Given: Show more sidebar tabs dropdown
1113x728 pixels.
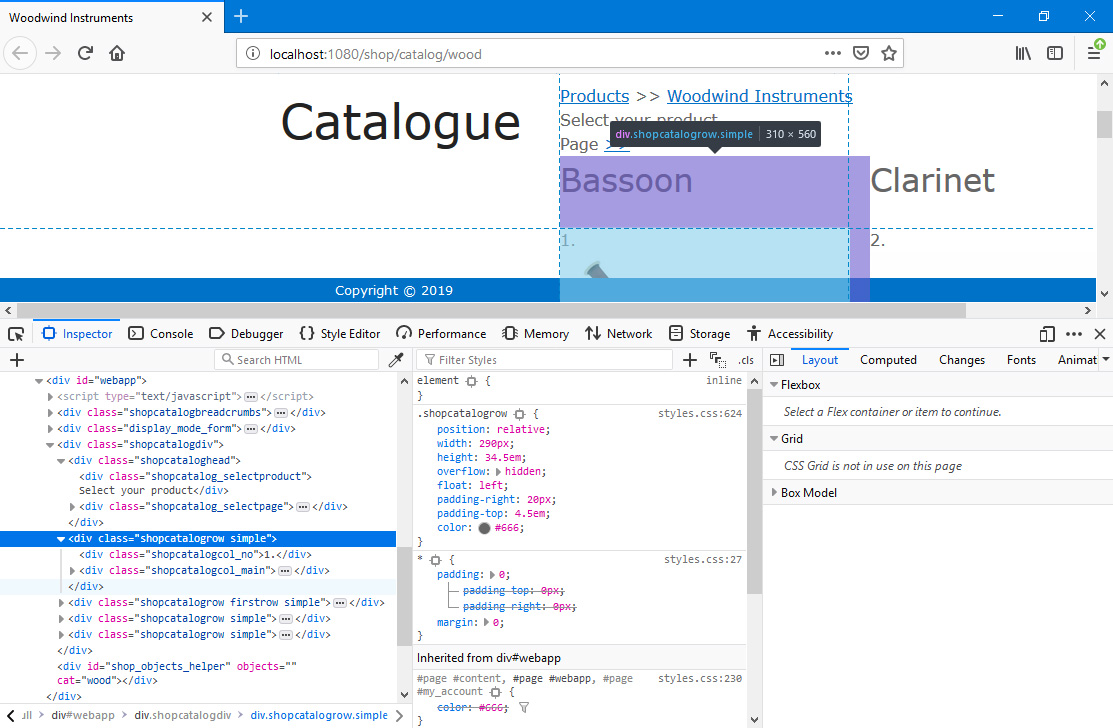Looking at the screenshot, I should tap(1106, 360).
